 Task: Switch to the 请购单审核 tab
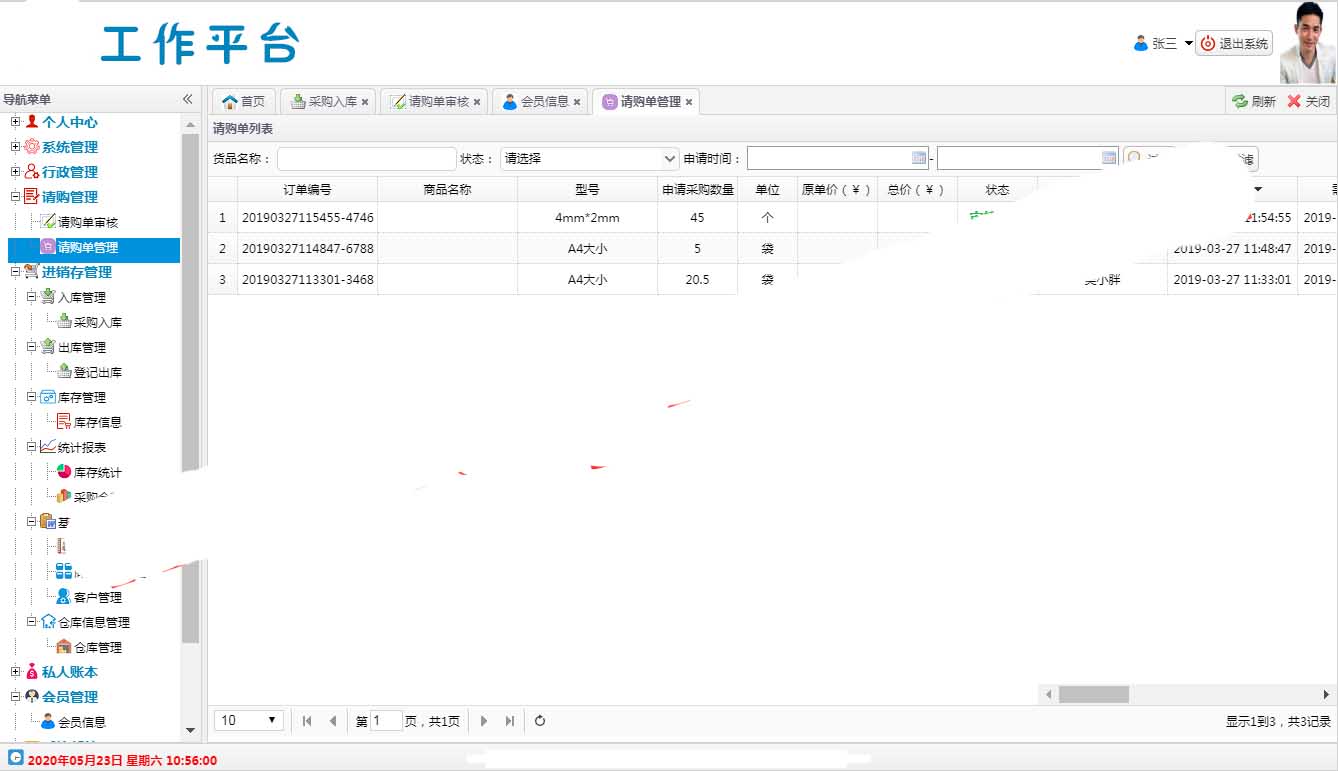coord(430,102)
